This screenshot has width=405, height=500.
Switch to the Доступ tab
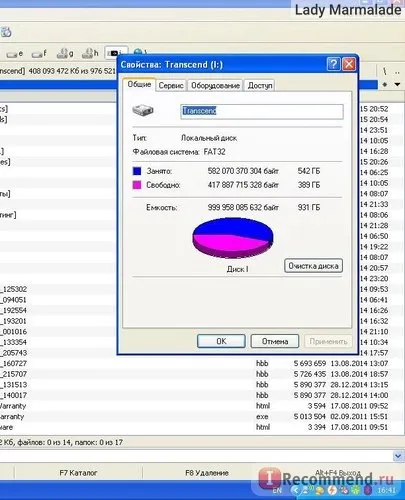260,85
